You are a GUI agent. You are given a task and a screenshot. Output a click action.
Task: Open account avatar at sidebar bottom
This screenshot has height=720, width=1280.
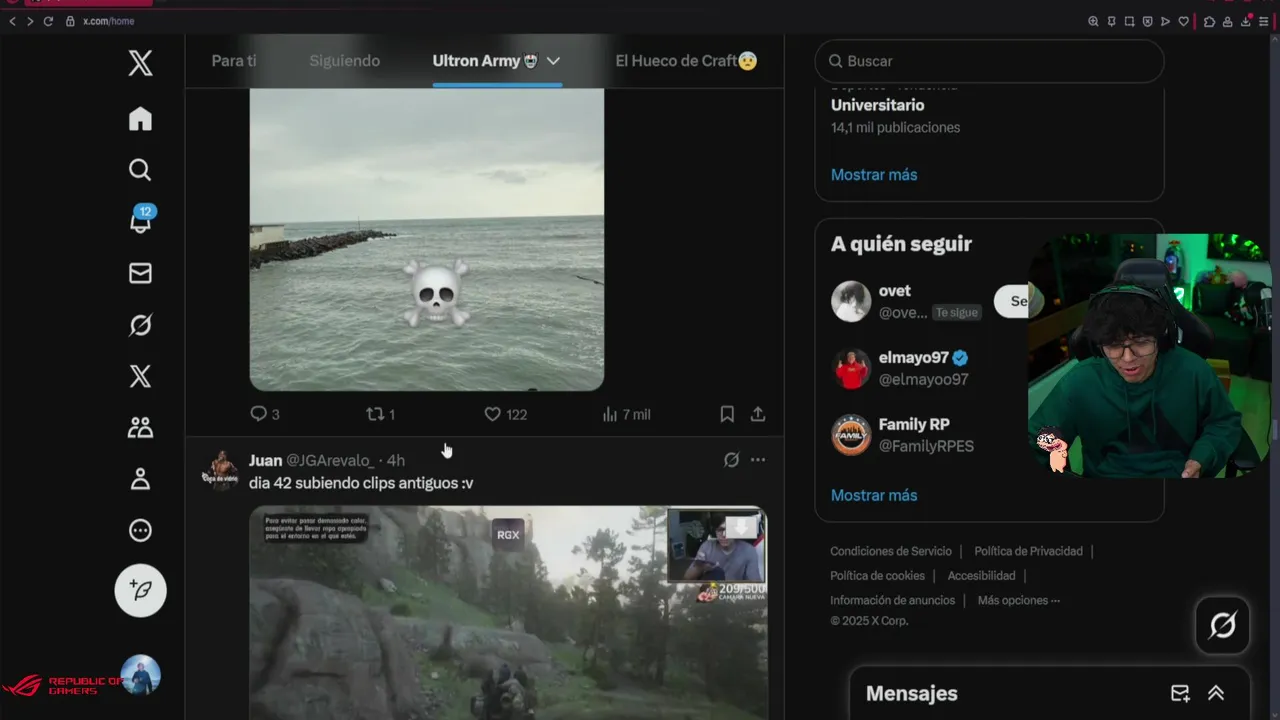pyautogui.click(x=140, y=675)
